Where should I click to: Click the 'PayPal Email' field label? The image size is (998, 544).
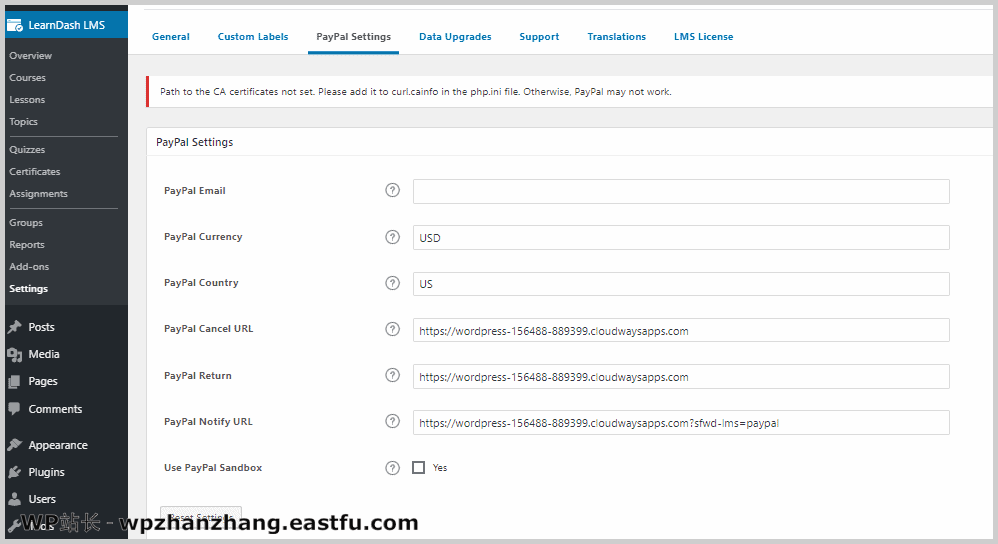pyautogui.click(x=195, y=191)
